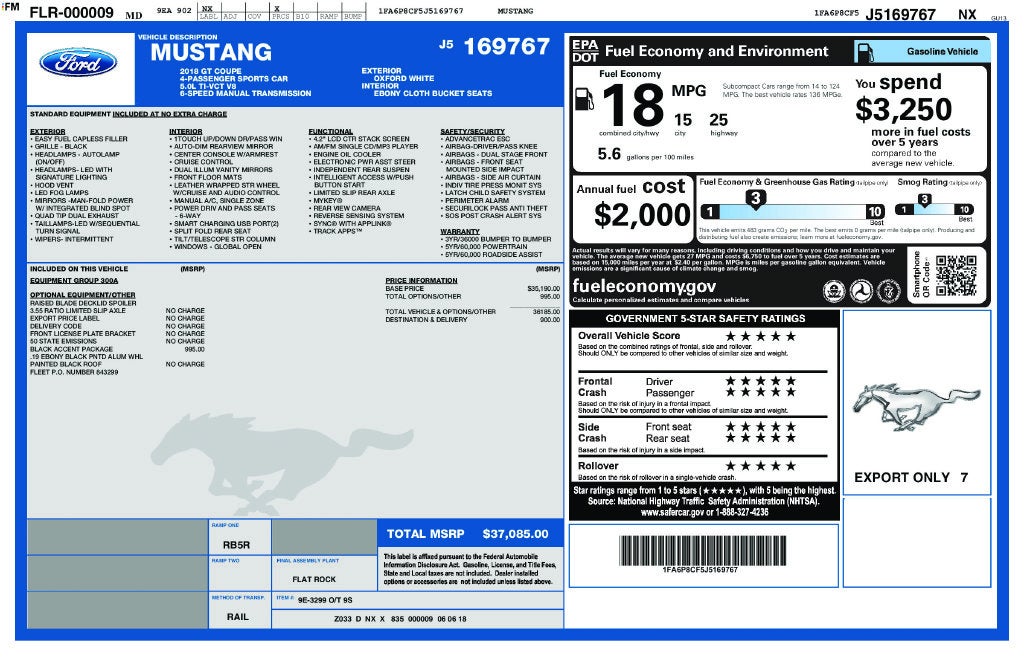Viewport: 1024px width, 663px height.
Task: Click the agency seal nearest the QR code
Action: pos(888,291)
